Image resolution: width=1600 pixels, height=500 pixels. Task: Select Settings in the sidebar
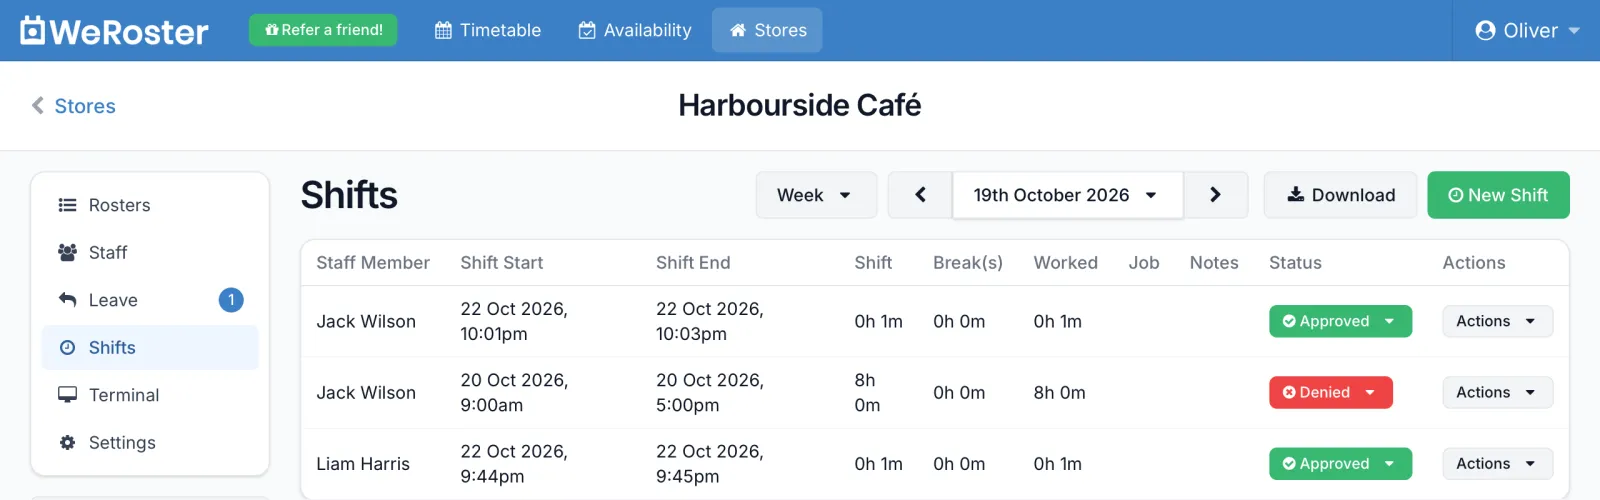coord(150,442)
